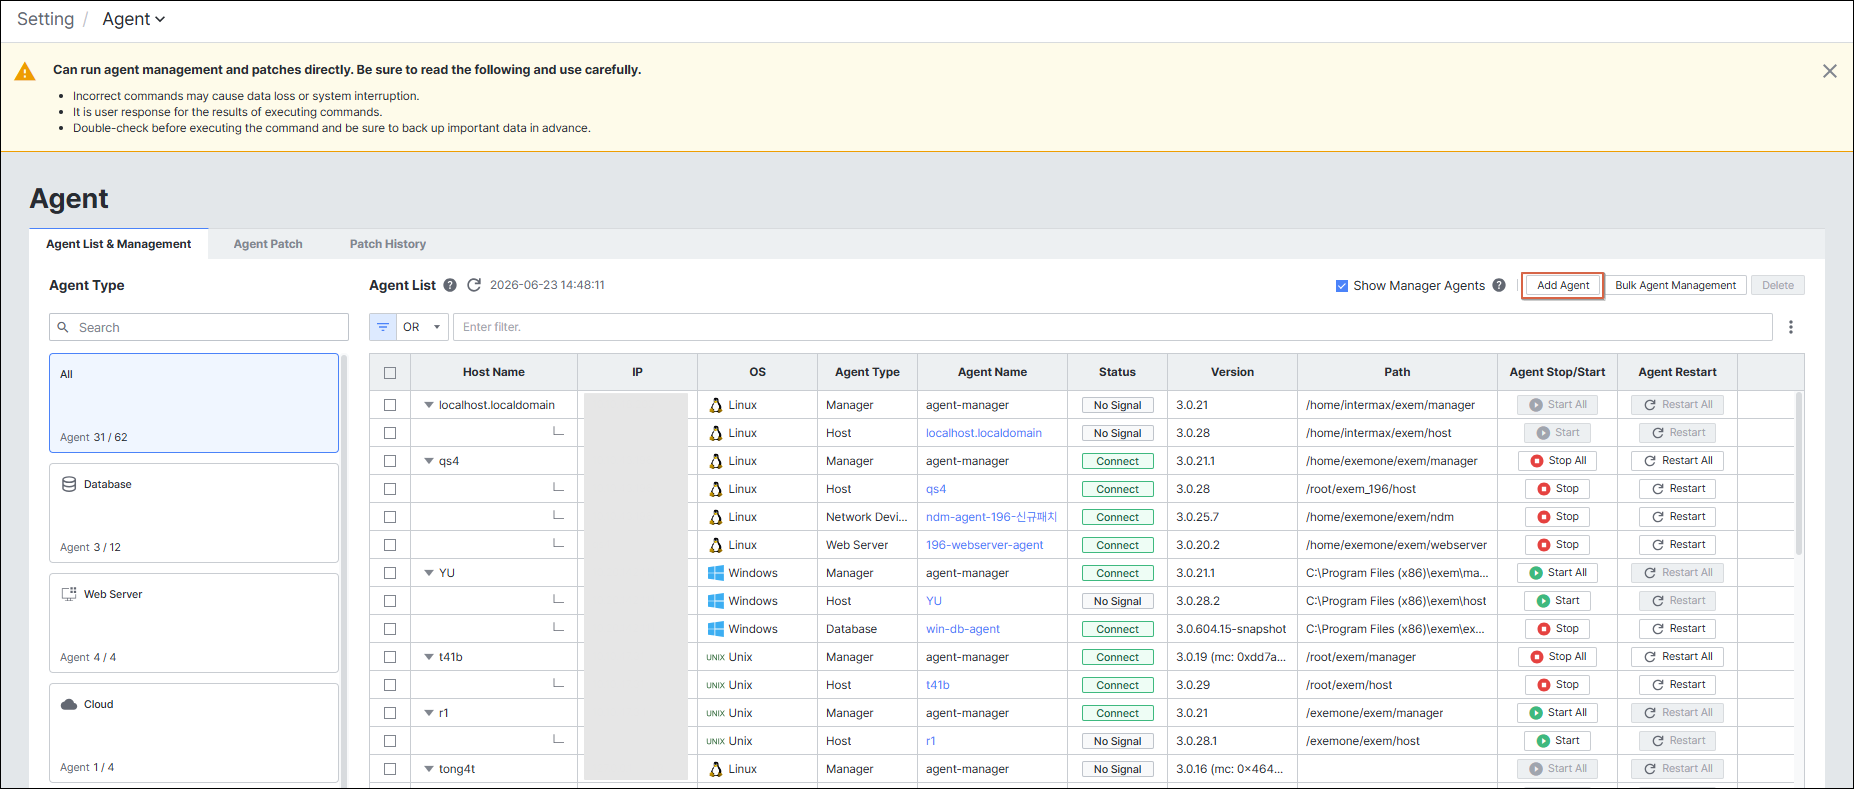The width and height of the screenshot is (1854, 789).
Task: Click the Stop icon button for qs4 host agent
Action: tap(1558, 489)
